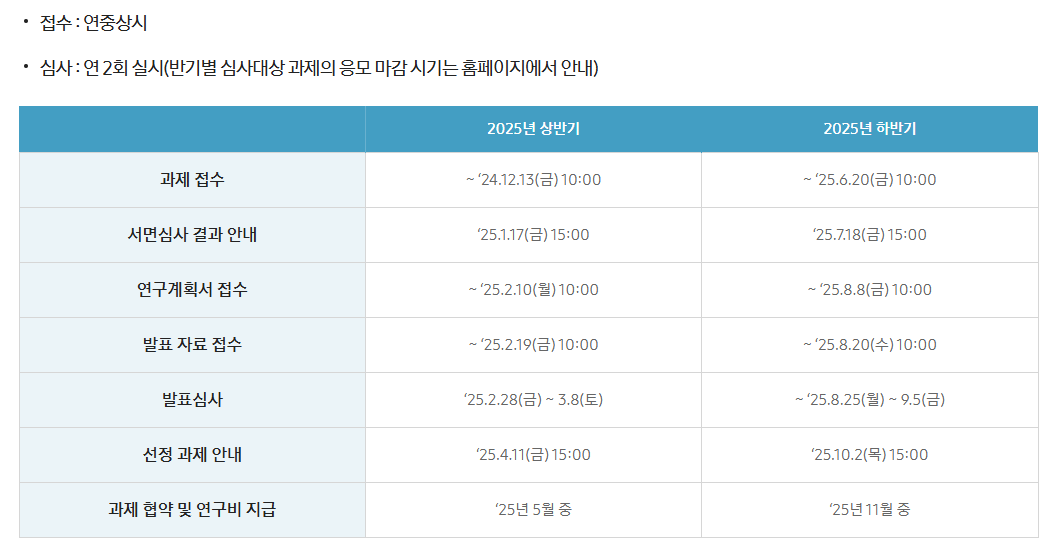Click the 발표 자료 접수 row label
This screenshot has width=1061, height=552.
192,345
